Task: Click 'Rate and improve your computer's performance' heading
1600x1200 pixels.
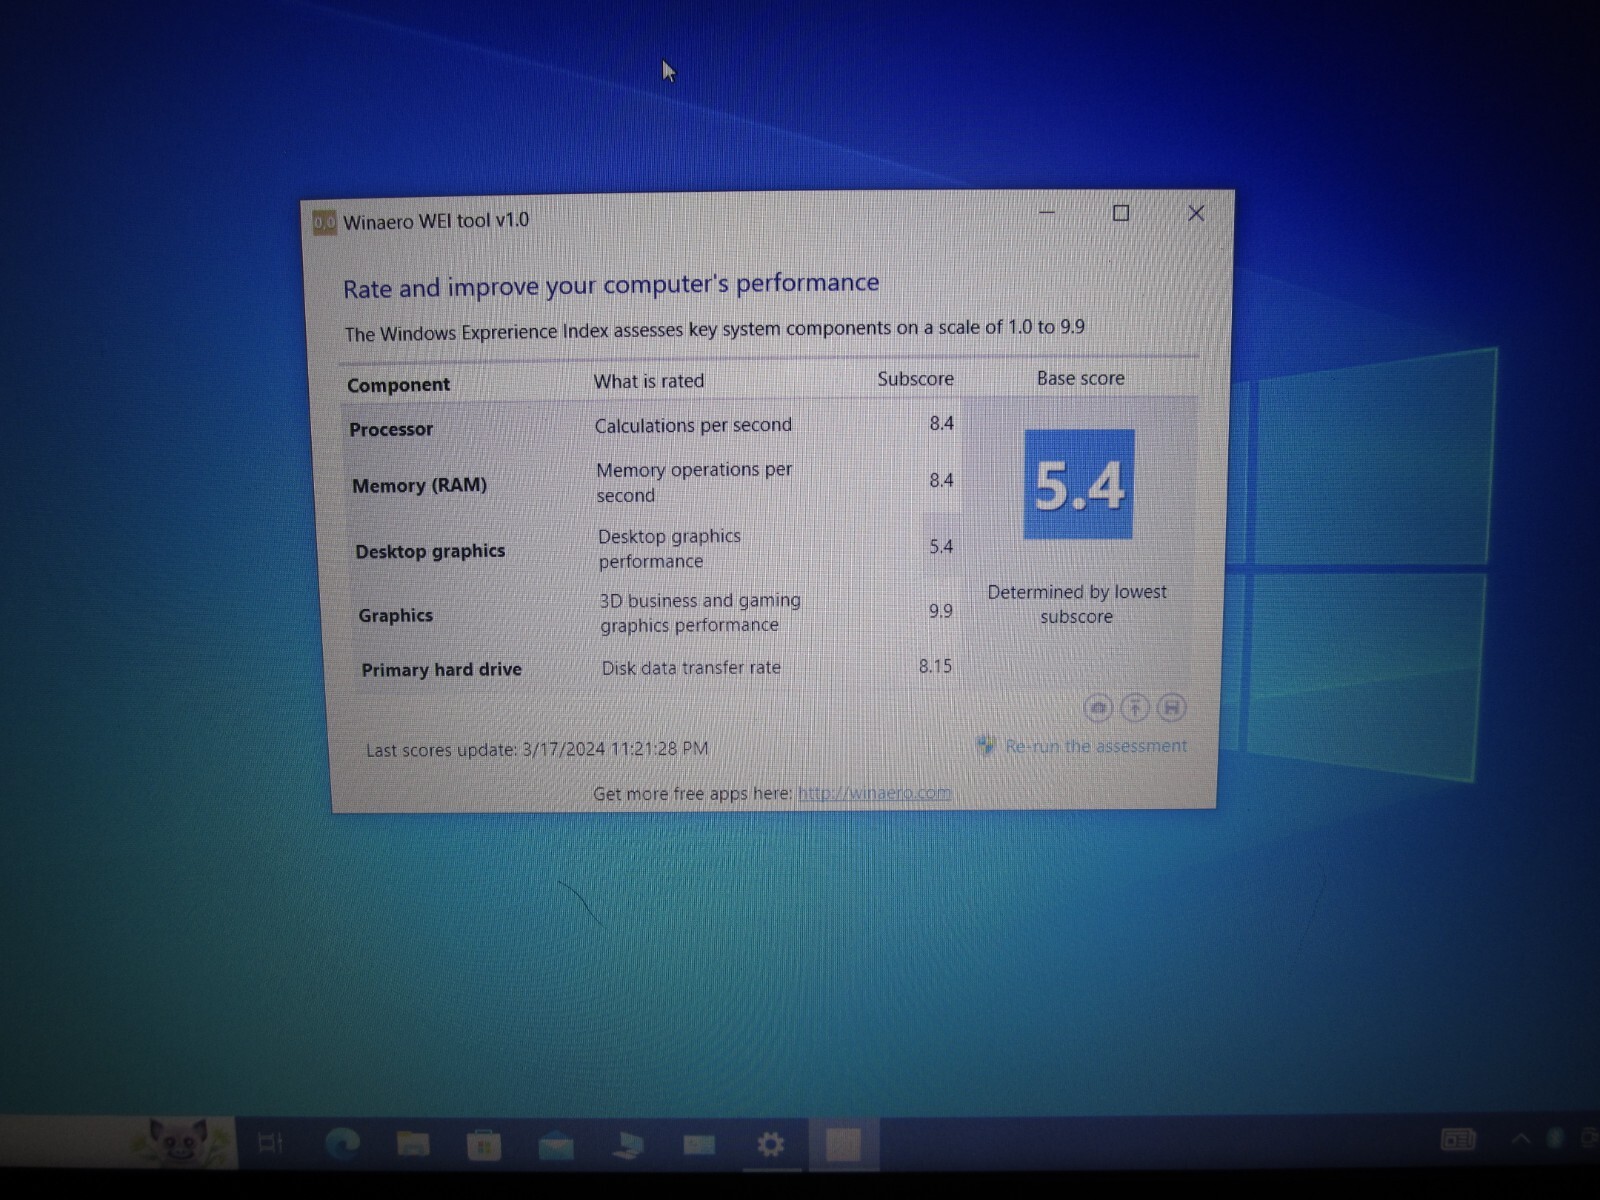Action: pyautogui.click(x=611, y=285)
